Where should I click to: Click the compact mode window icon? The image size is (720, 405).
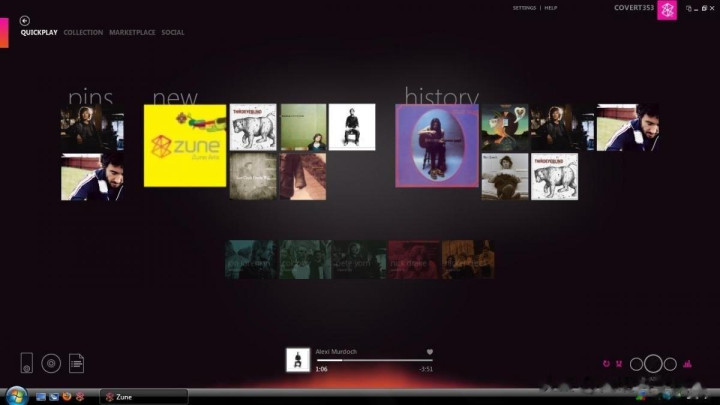click(x=688, y=8)
